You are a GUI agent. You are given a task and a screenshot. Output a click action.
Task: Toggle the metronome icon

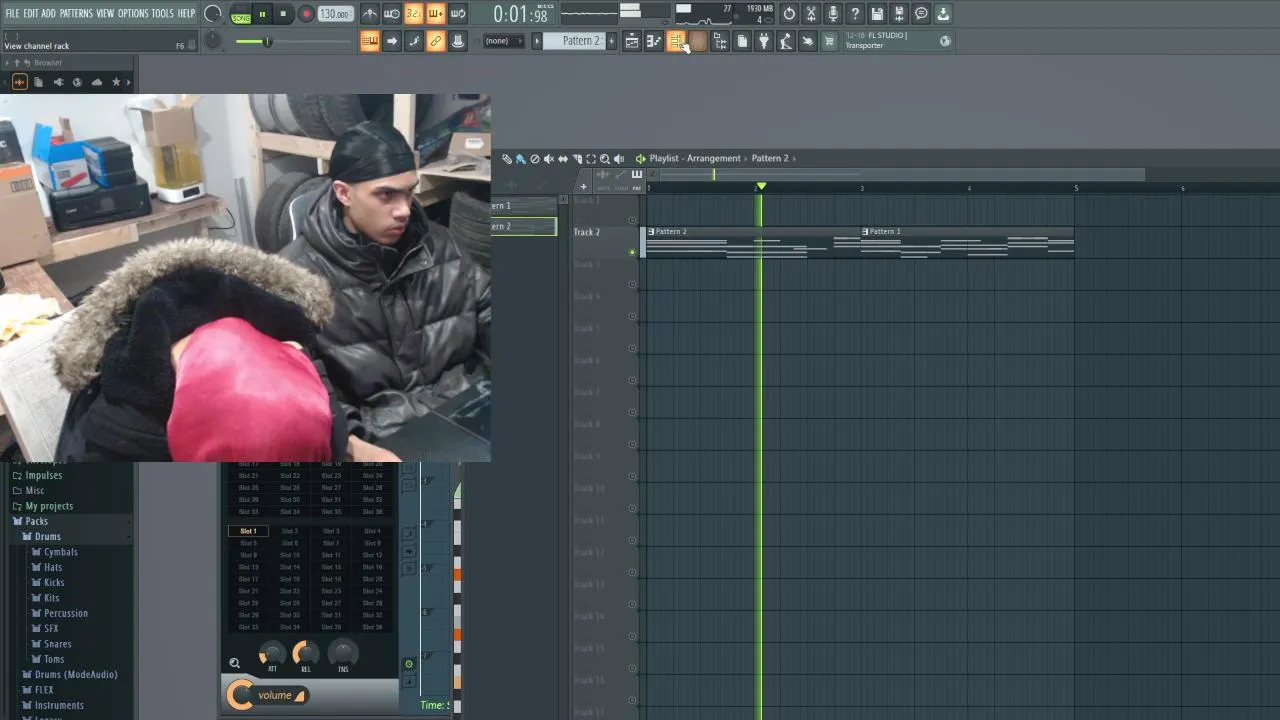(370, 14)
